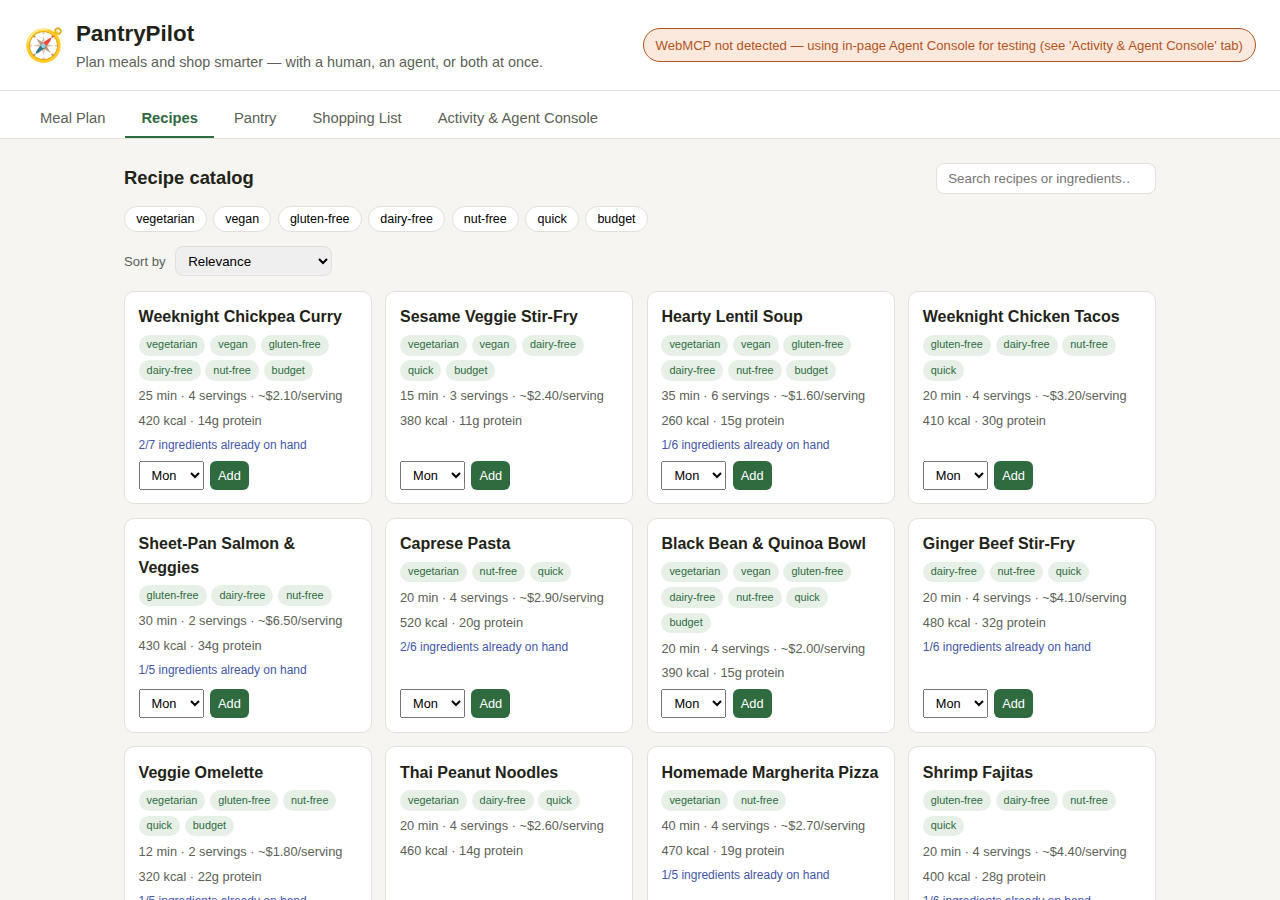Open day dropdown for Sesame Veggie Stir-Fry

coord(432,475)
